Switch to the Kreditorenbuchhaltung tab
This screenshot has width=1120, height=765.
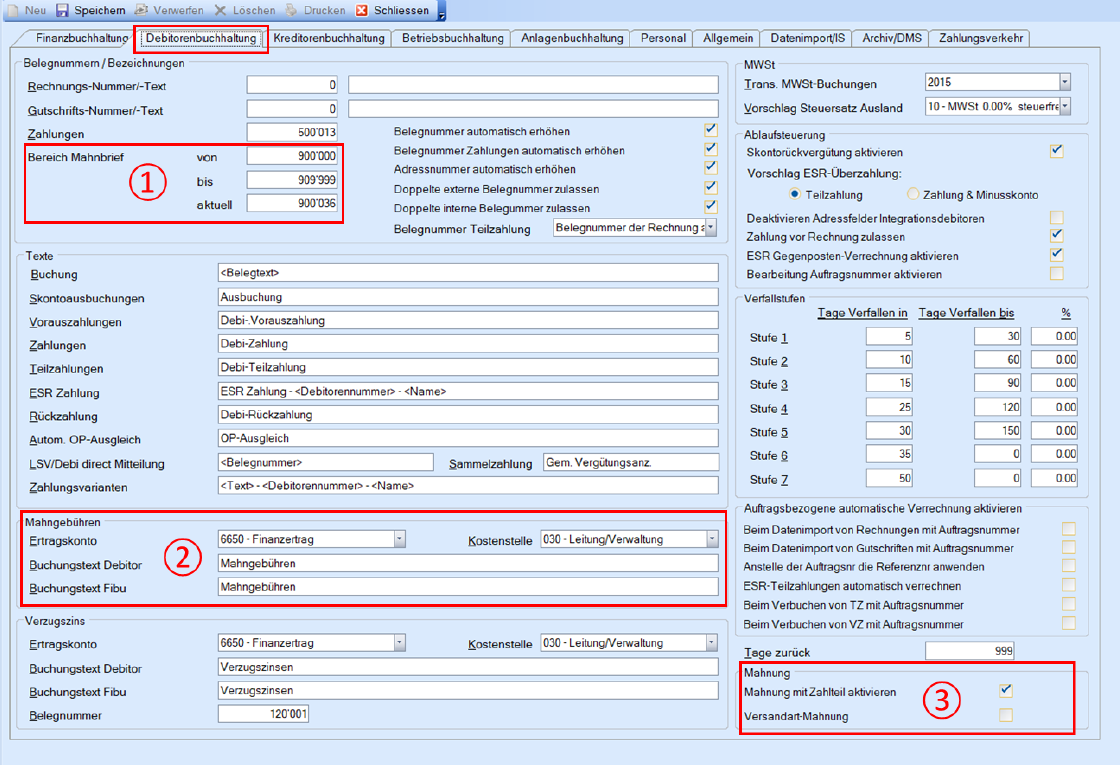tap(331, 38)
